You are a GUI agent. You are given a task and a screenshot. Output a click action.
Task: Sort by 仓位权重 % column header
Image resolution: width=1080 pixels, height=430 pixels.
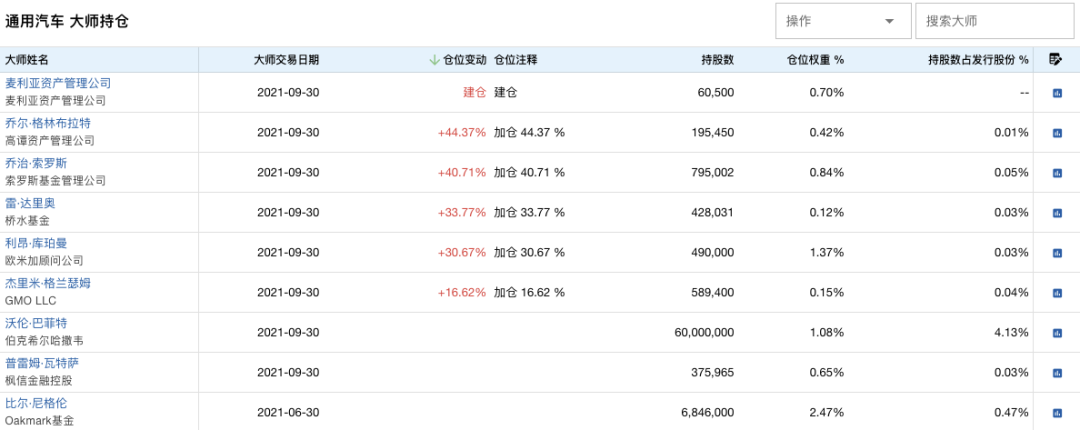click(x=816, y=60)
